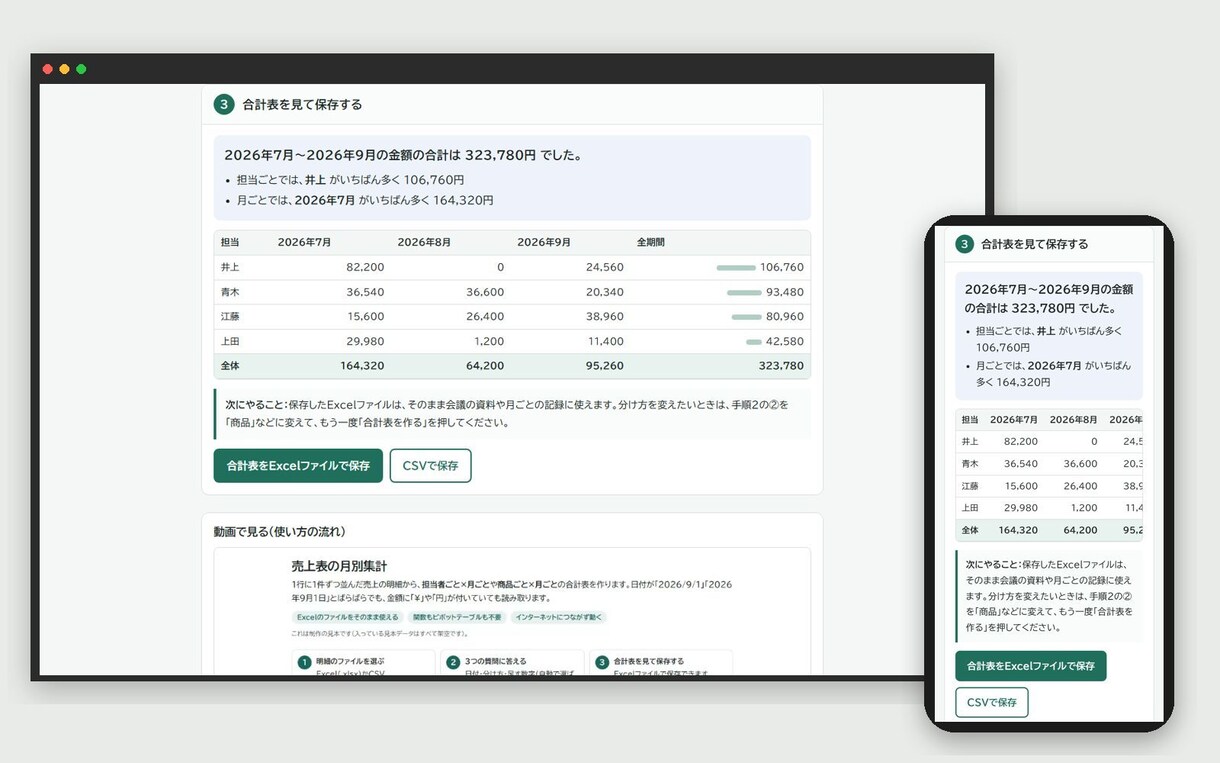Click the step 3 badge in desktop window
The height and width of the screenshot is (763, 1220).
pyautogui.click(x=224, y=104)
